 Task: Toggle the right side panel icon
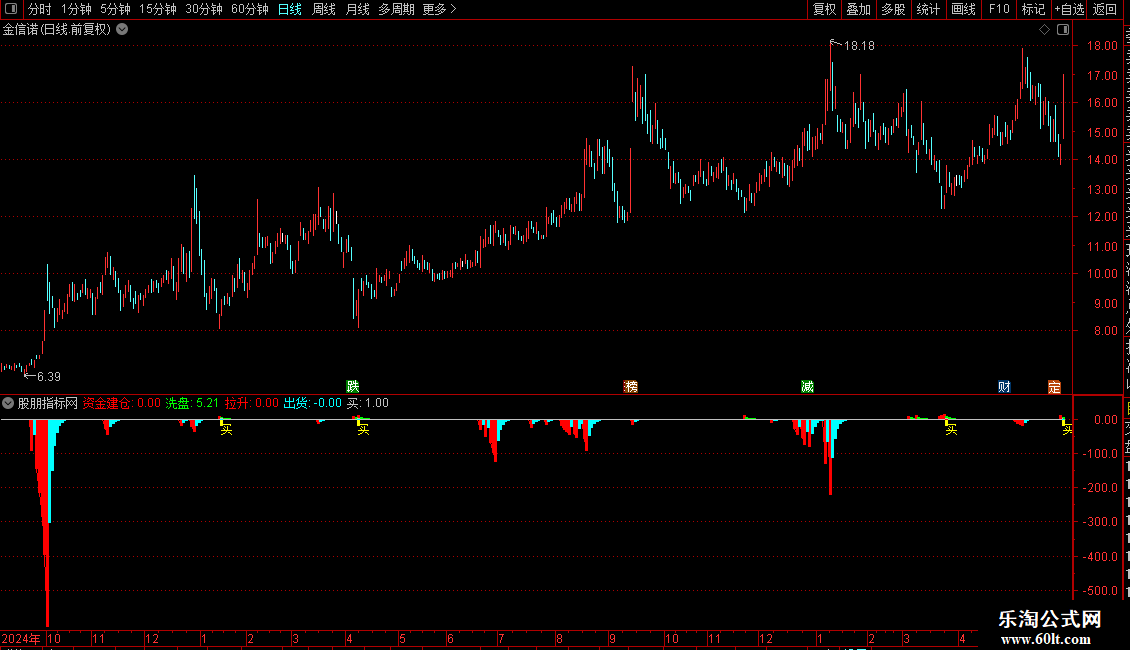[1063, 30]
